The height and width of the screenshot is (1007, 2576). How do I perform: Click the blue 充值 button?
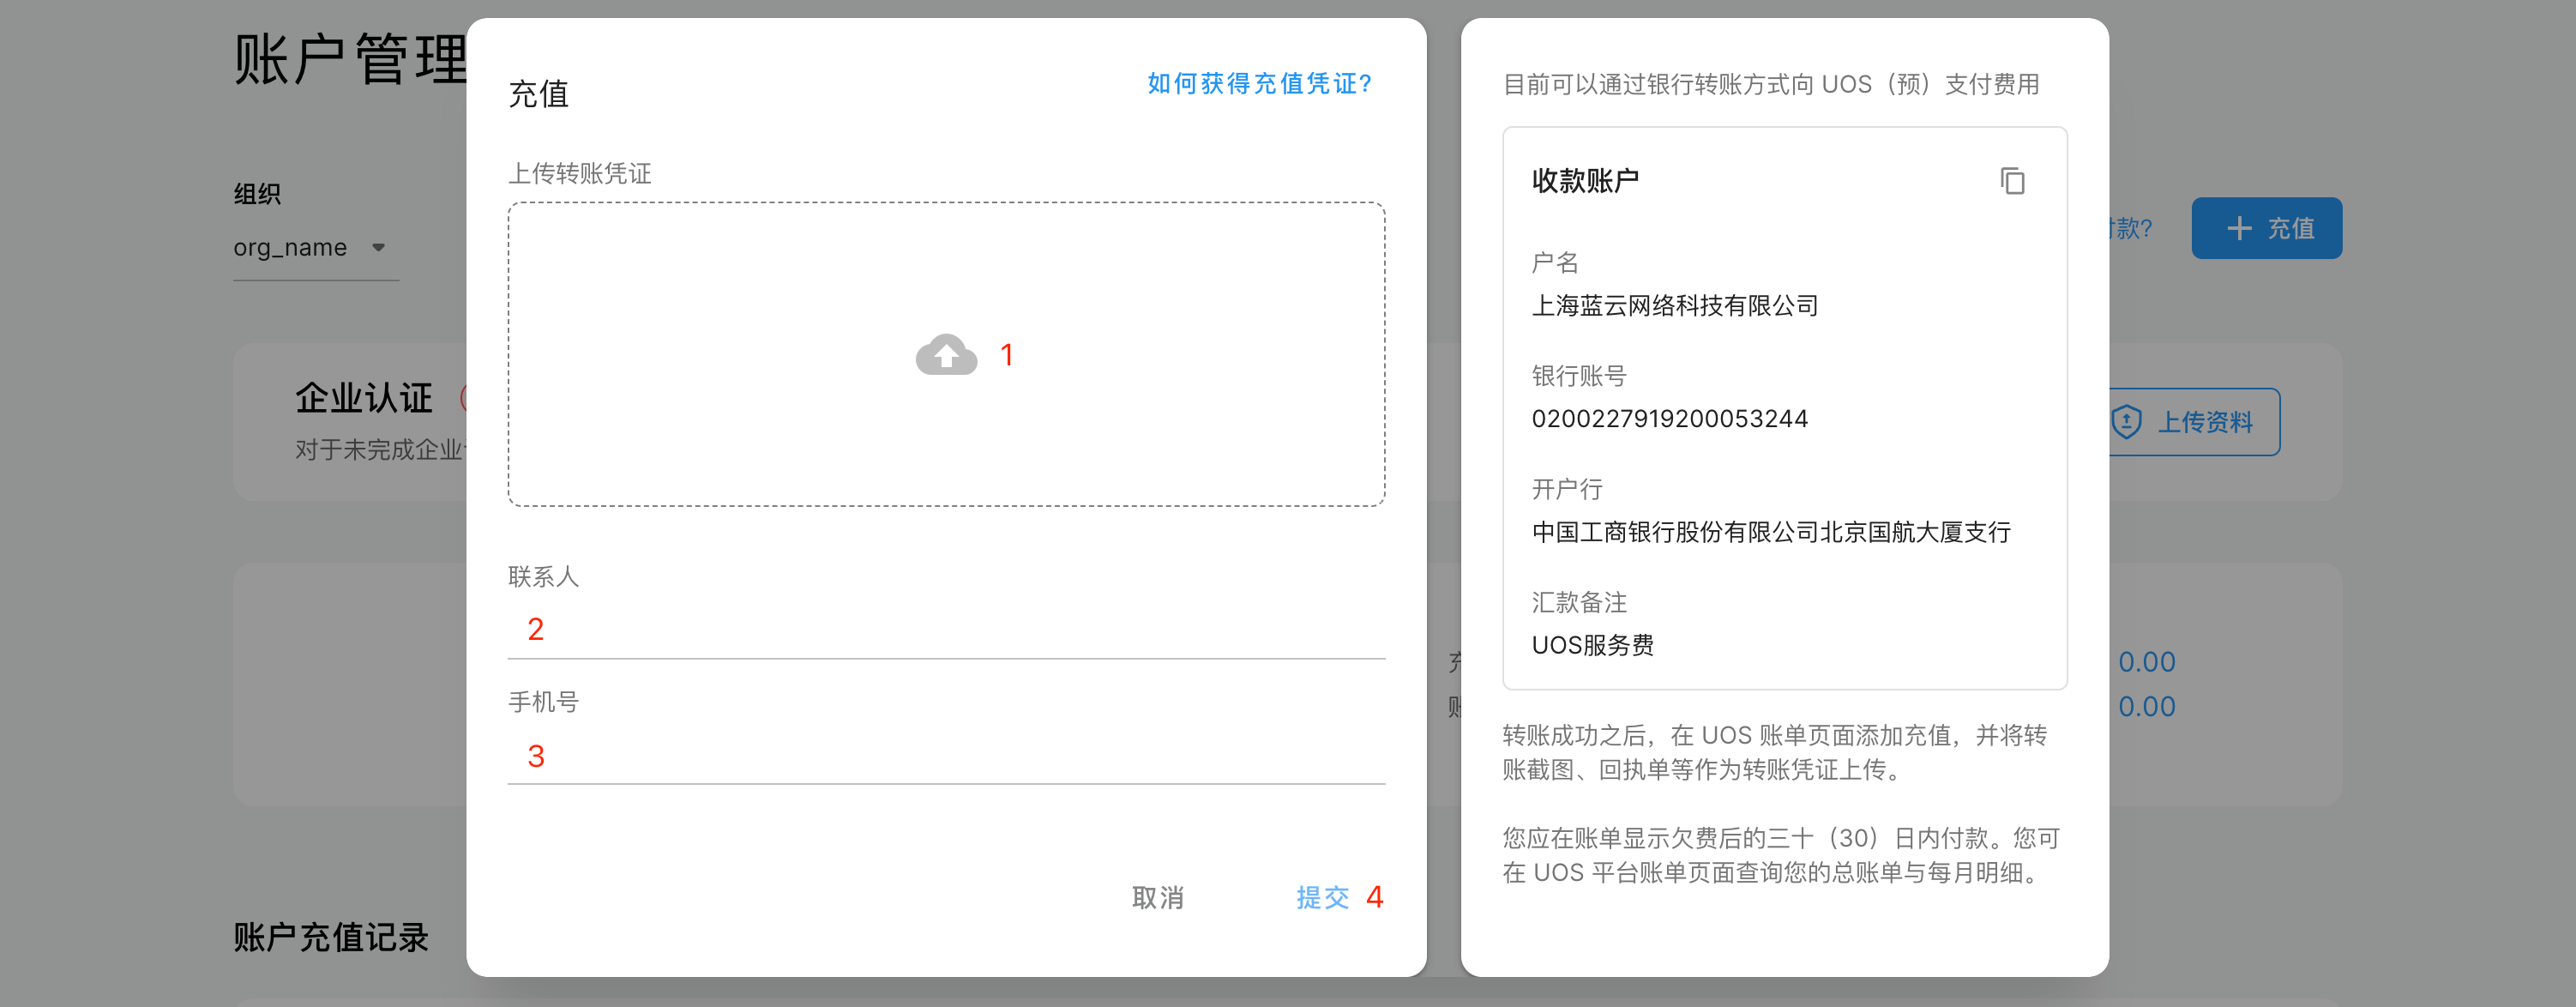(x=2266, y=228)
